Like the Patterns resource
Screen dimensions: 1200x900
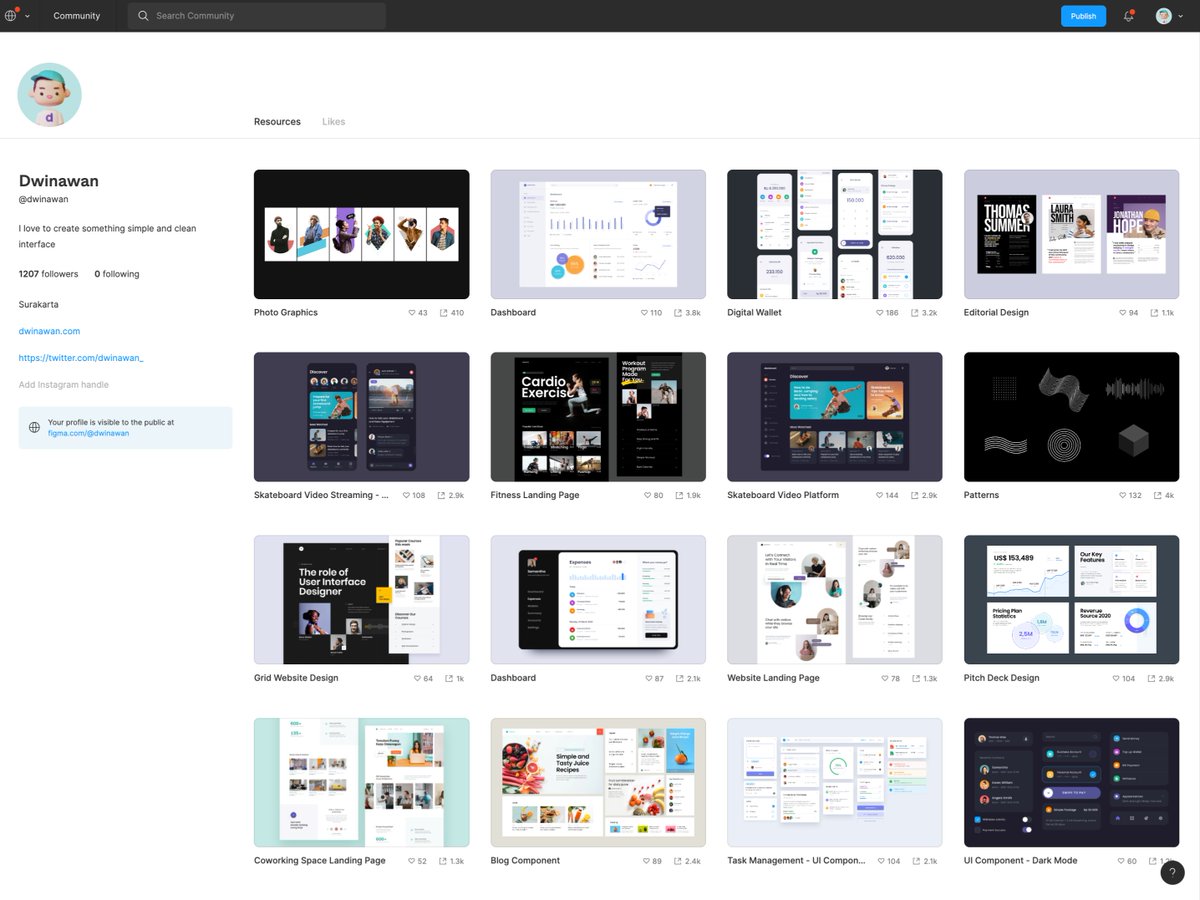[x=1122, y=496]
